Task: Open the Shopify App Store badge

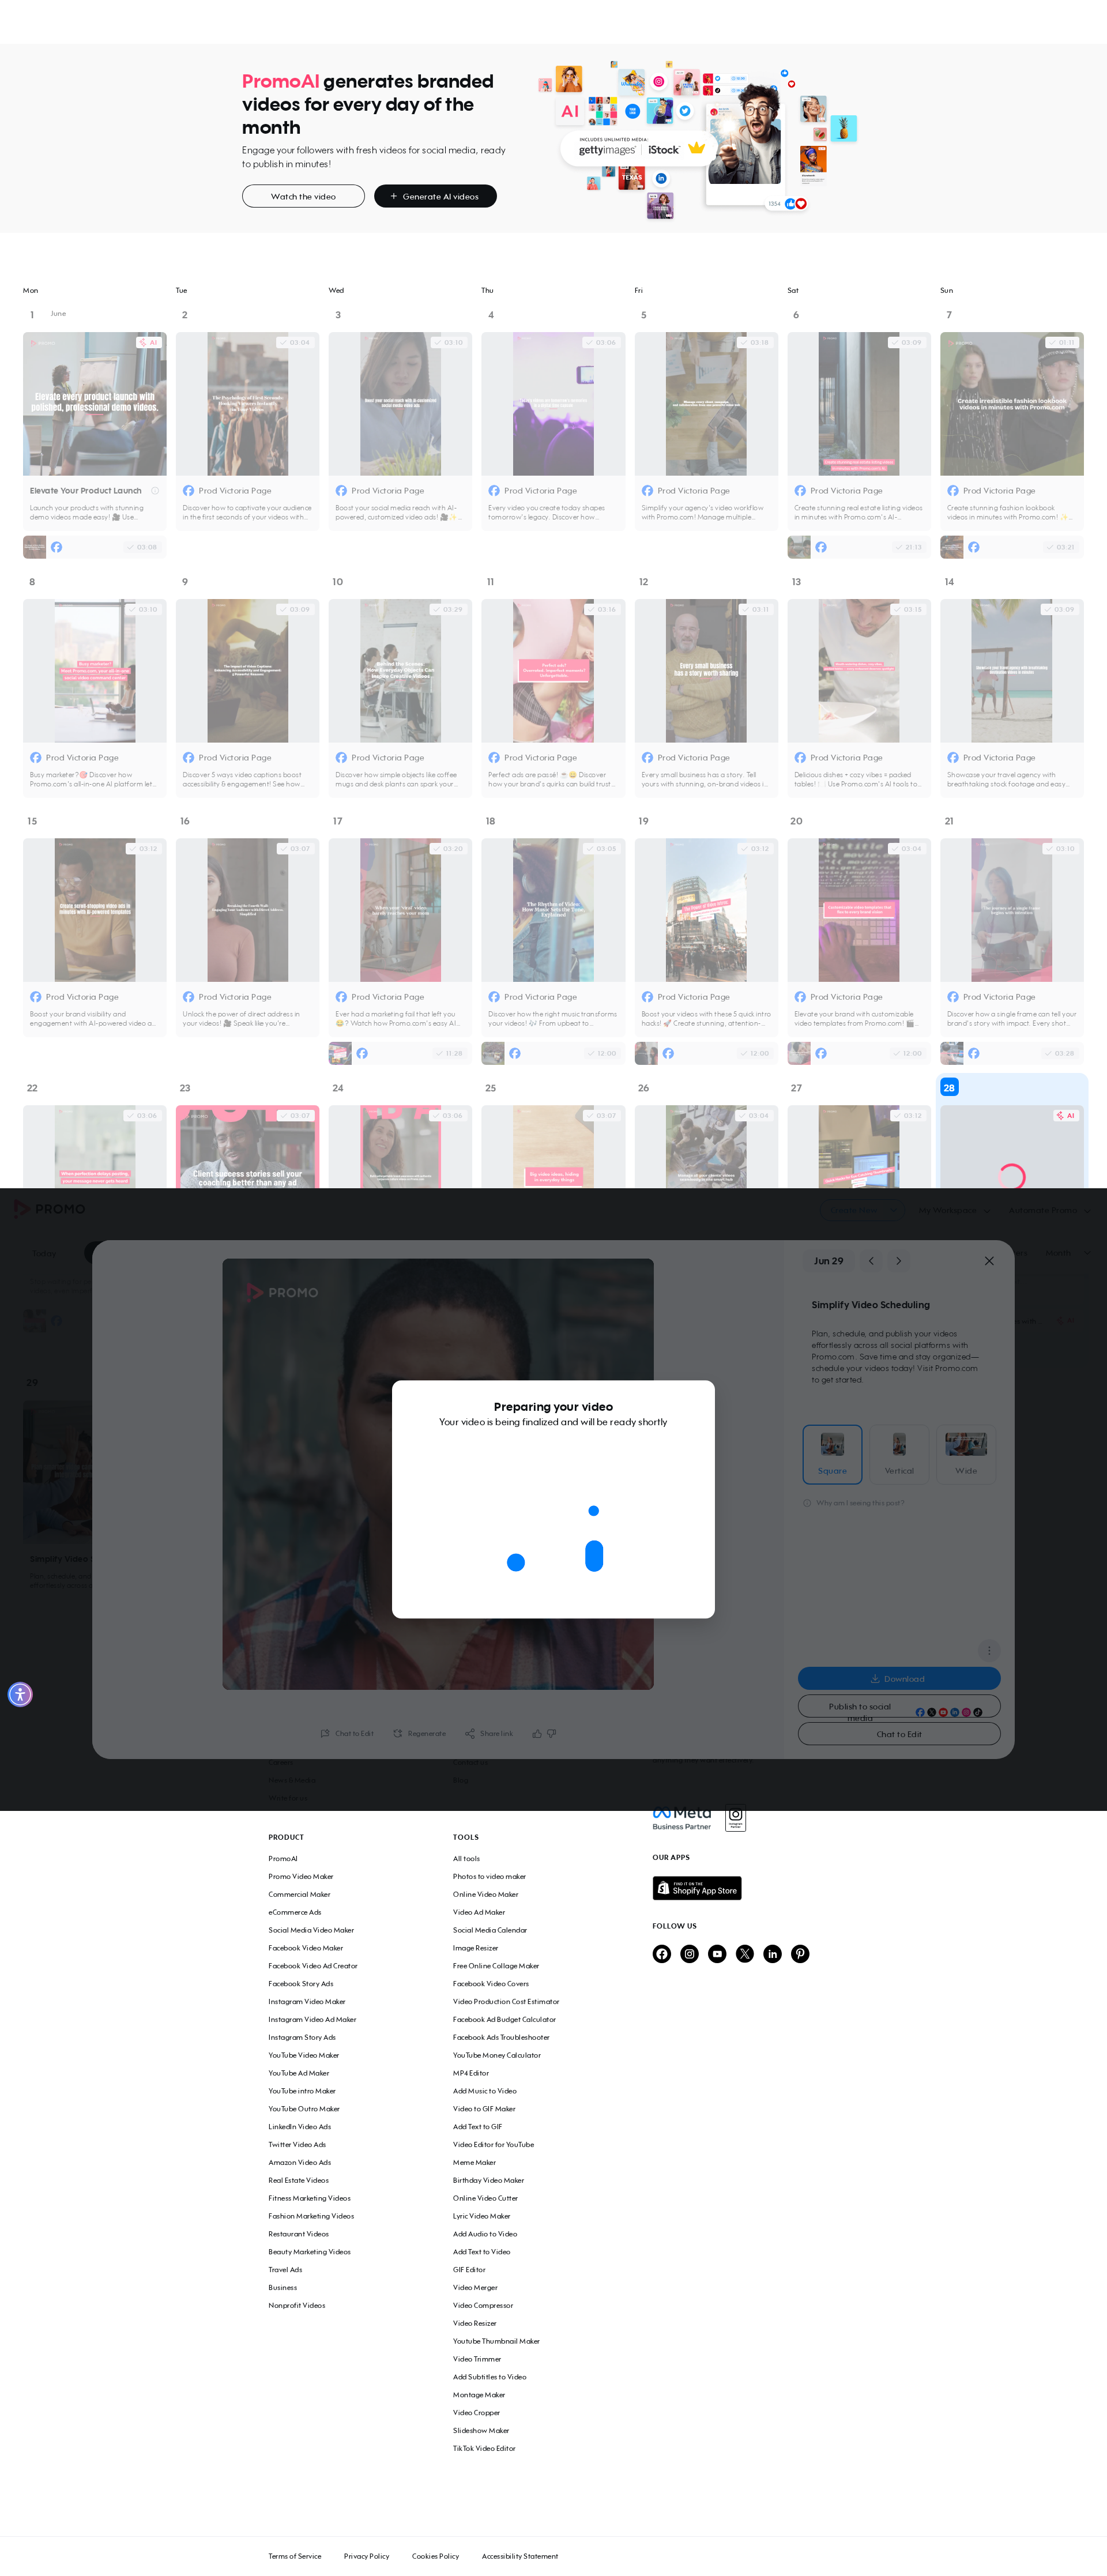Action: 697,1888
